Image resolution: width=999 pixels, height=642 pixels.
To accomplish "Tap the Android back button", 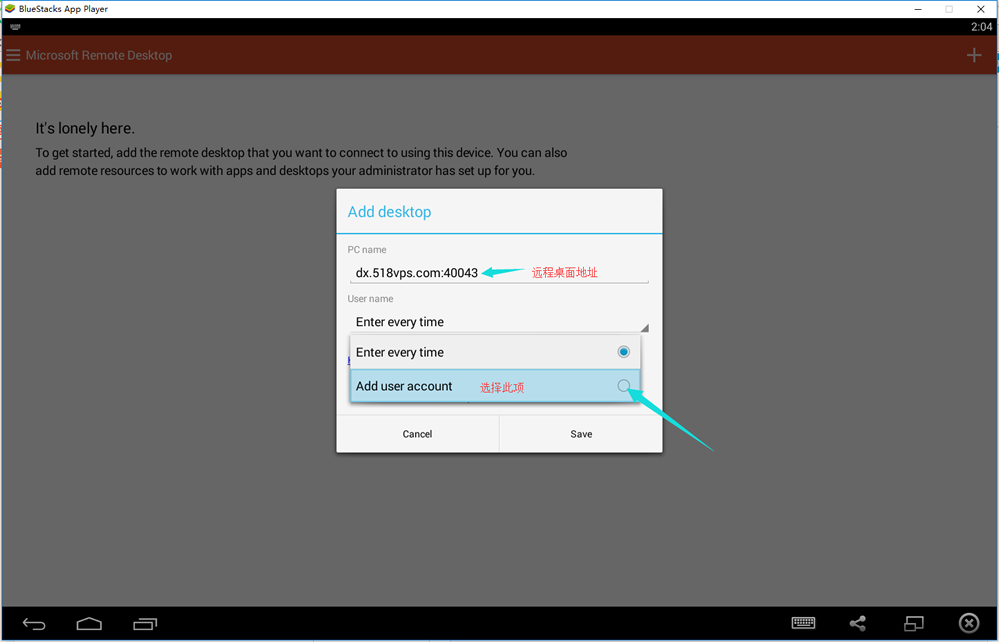I will pos(34,624).
